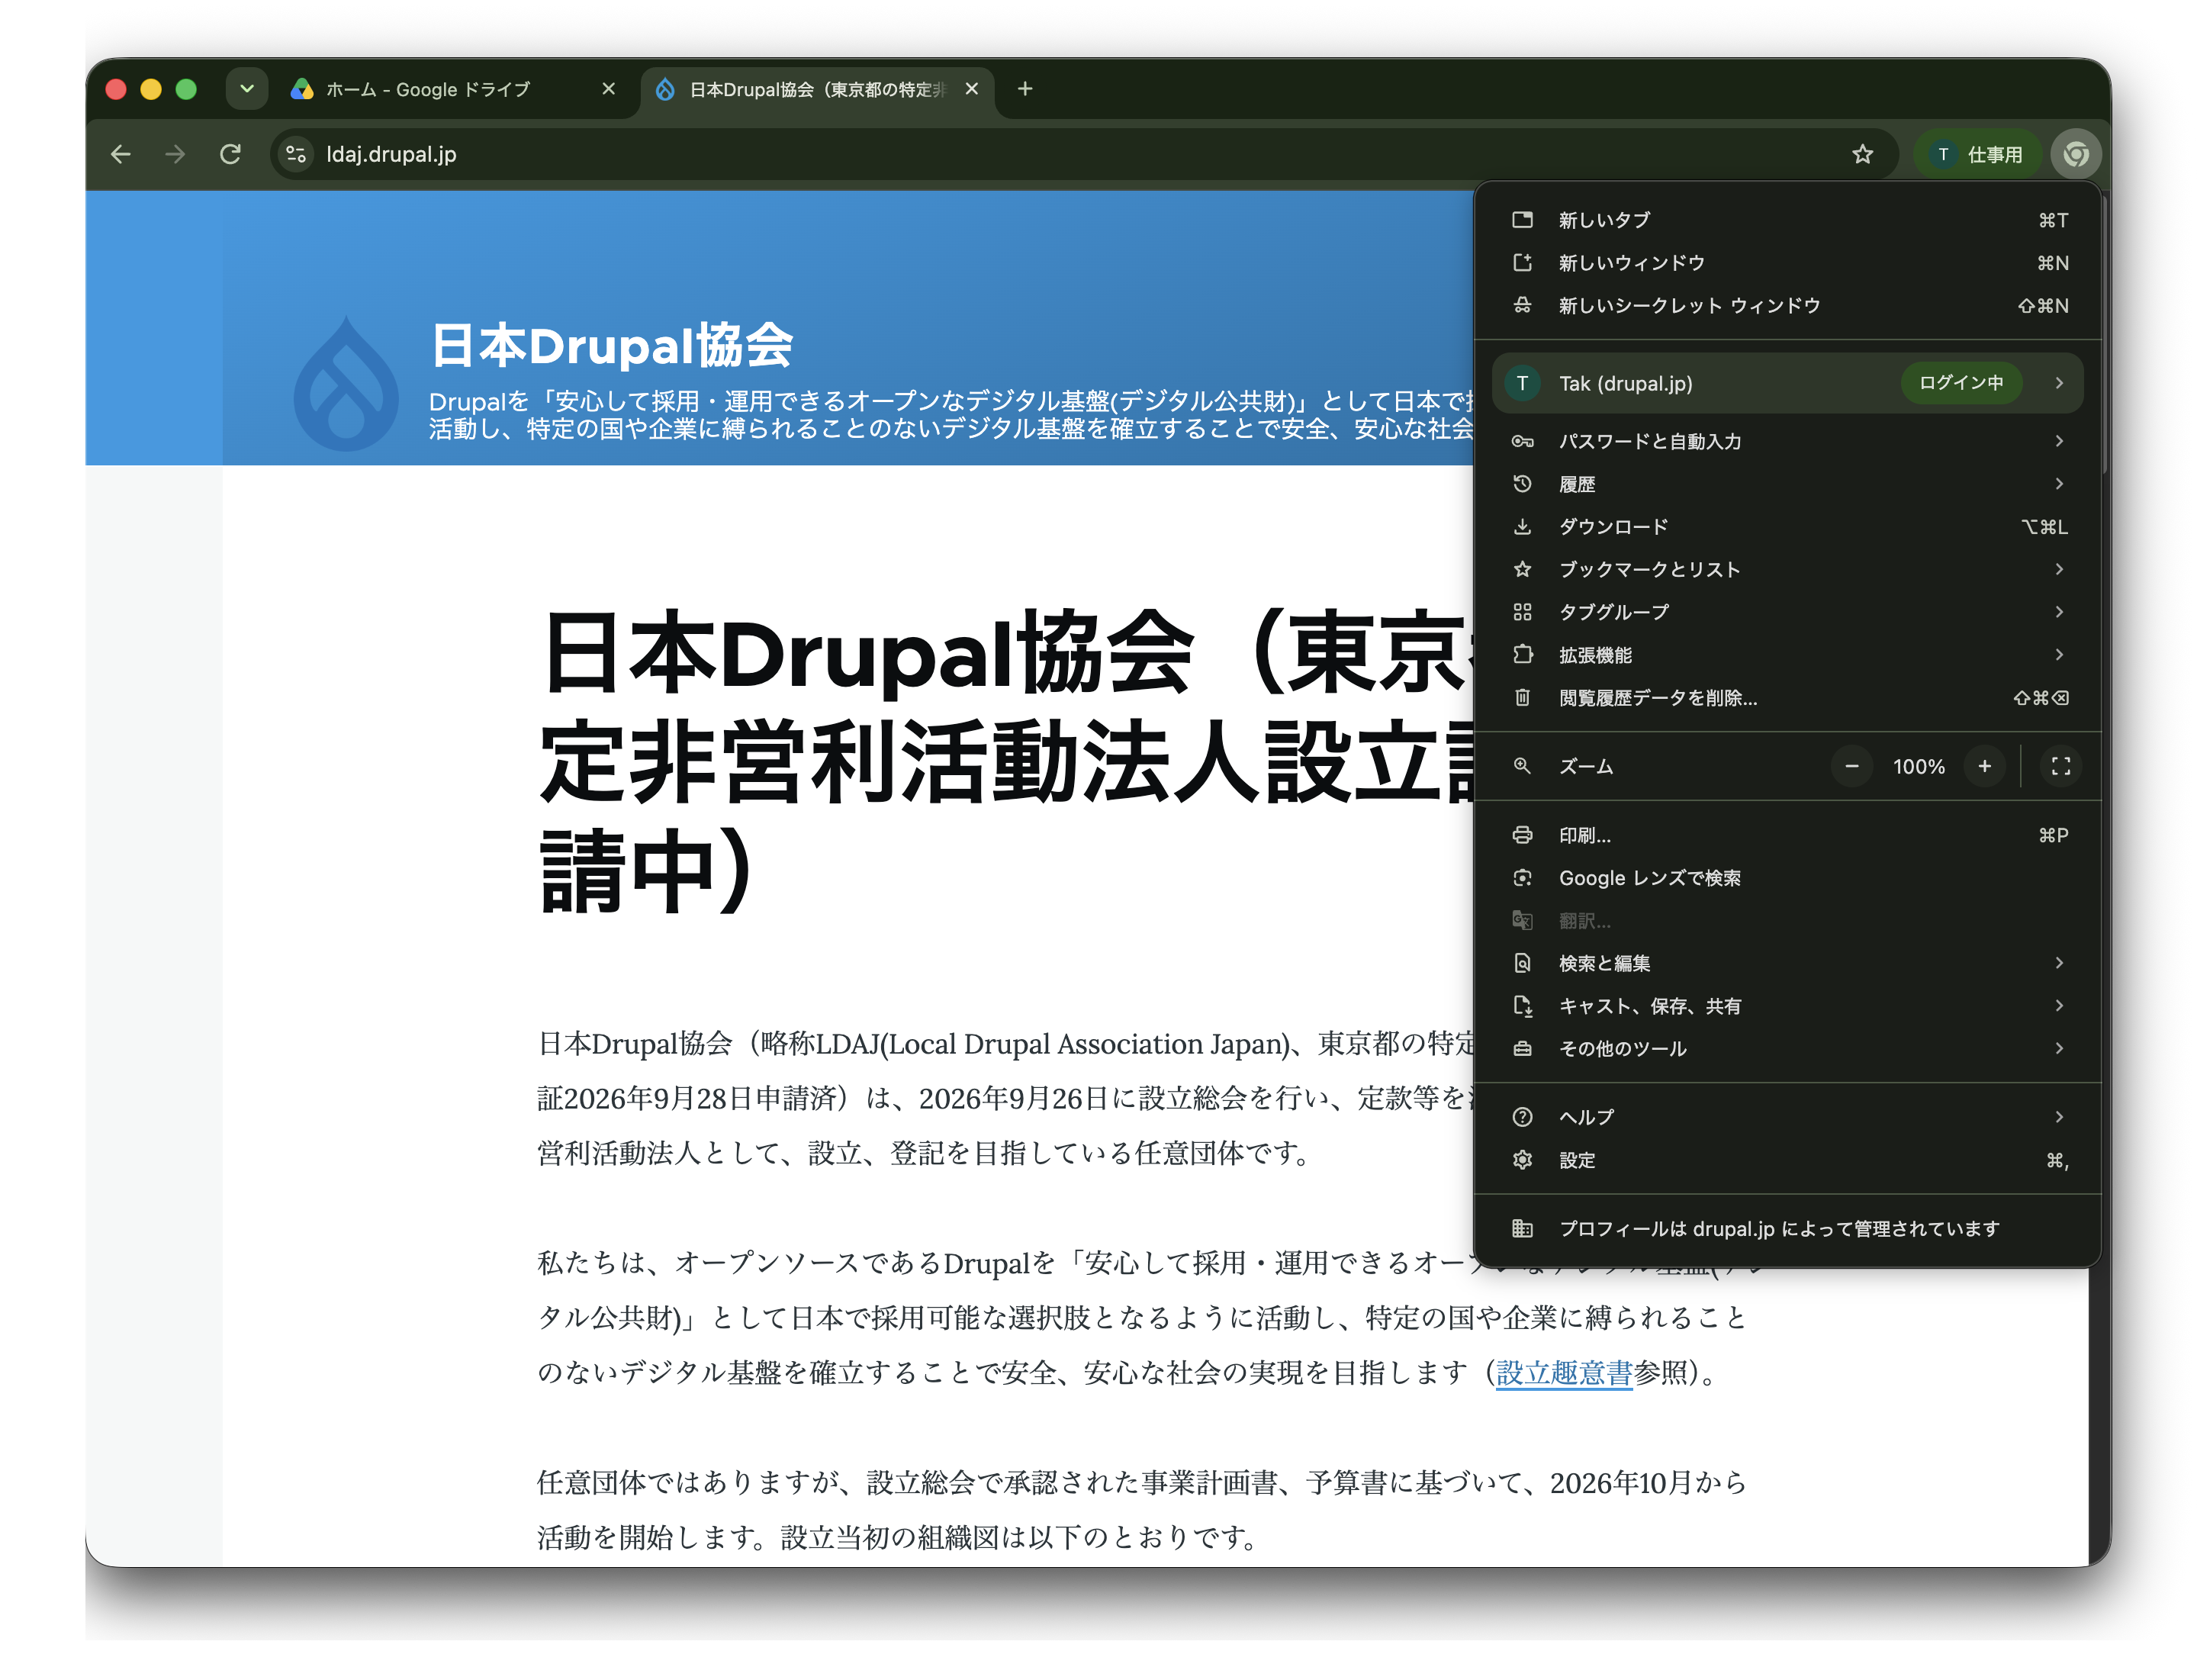Expand パスワードと自動入力 submenu

pyautogui.click(x=1787, y=441)
